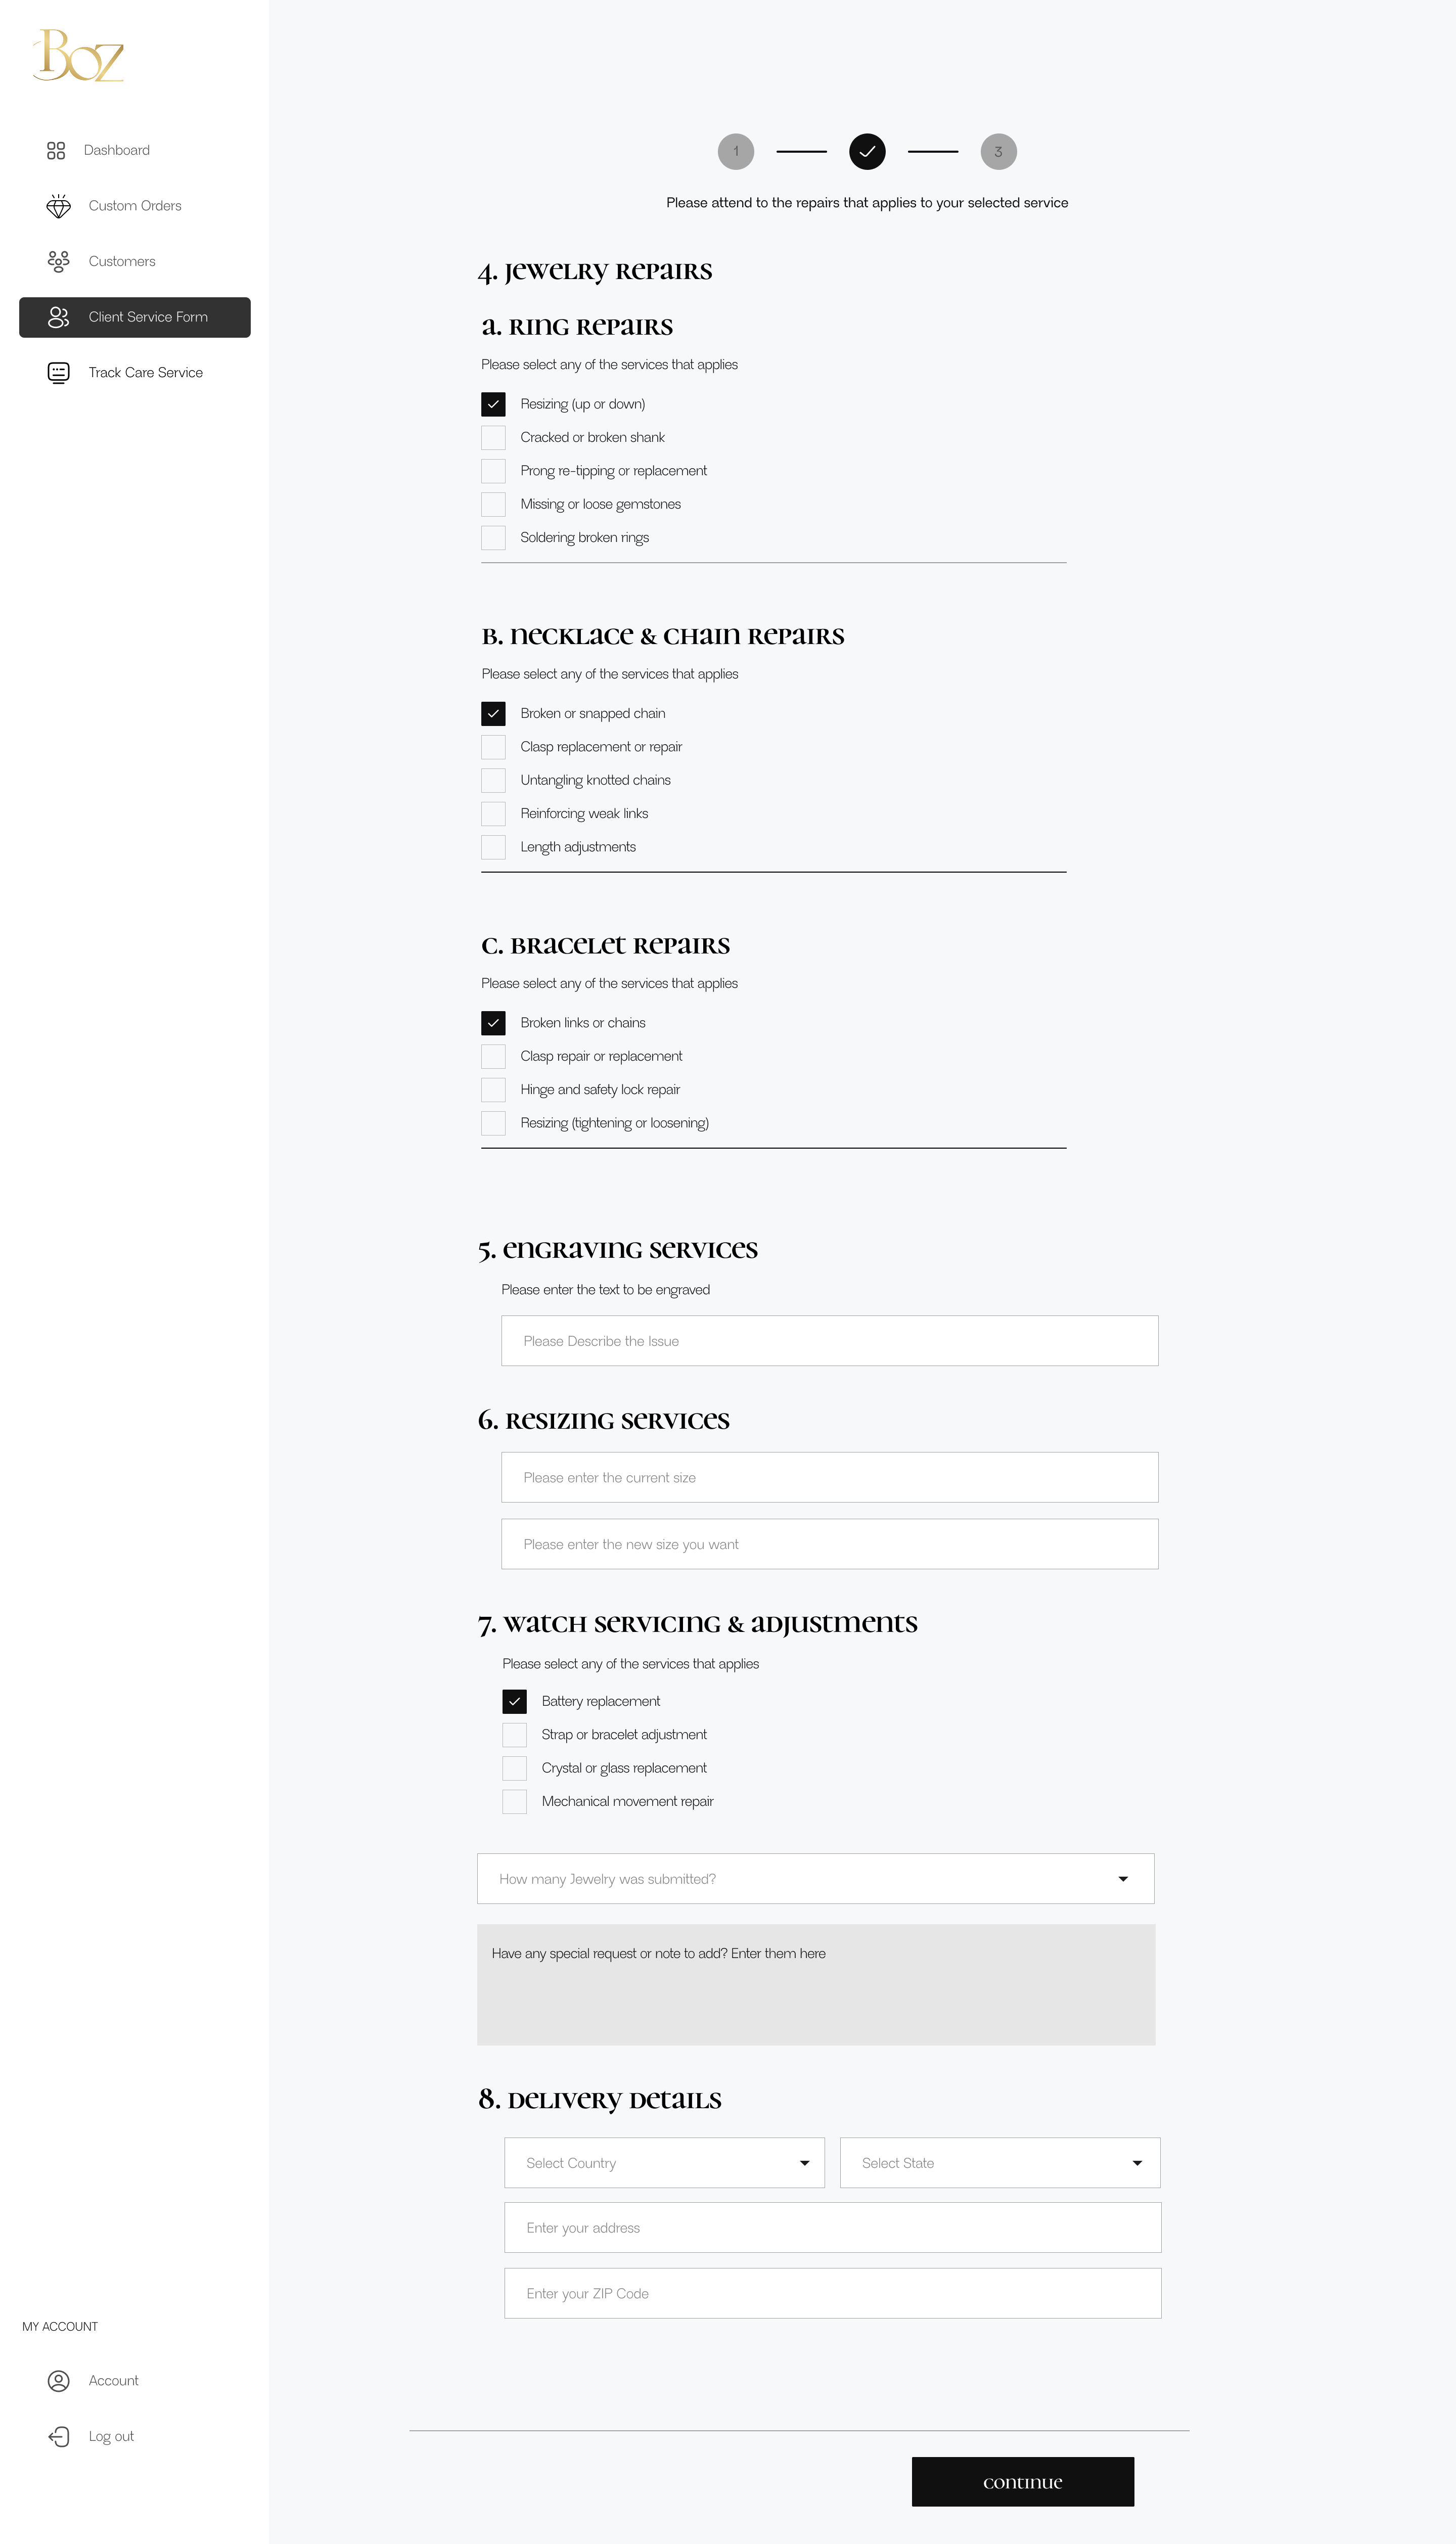Click the Account profile icon
The image size is (1456, 2544).
59,2381
